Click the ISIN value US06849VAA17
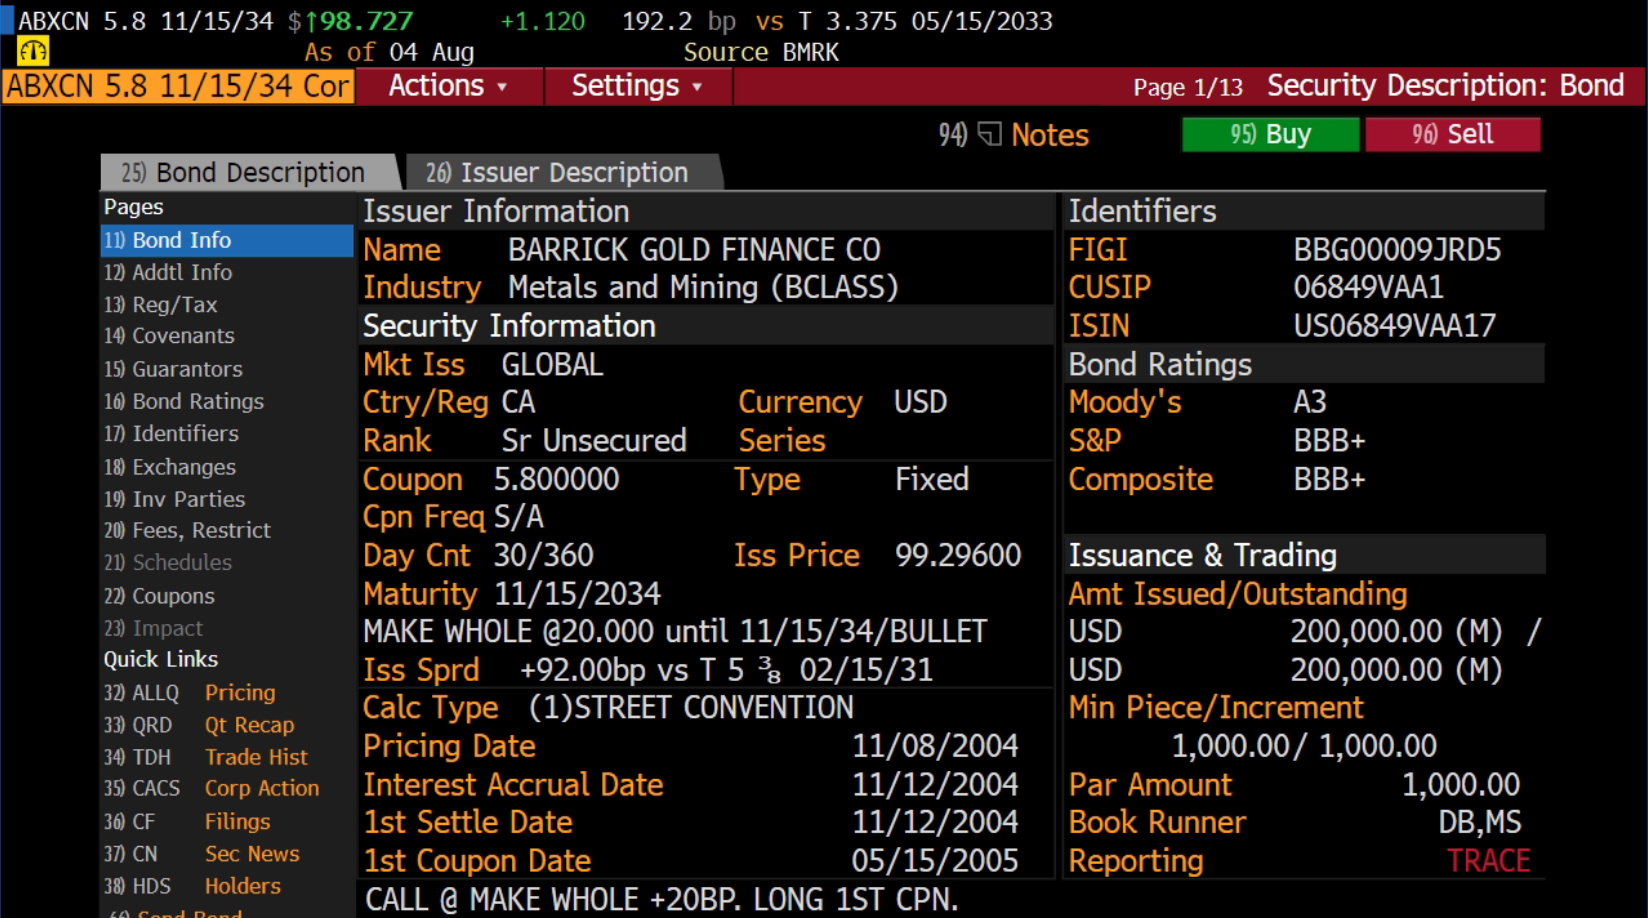 pos(1394,326)
